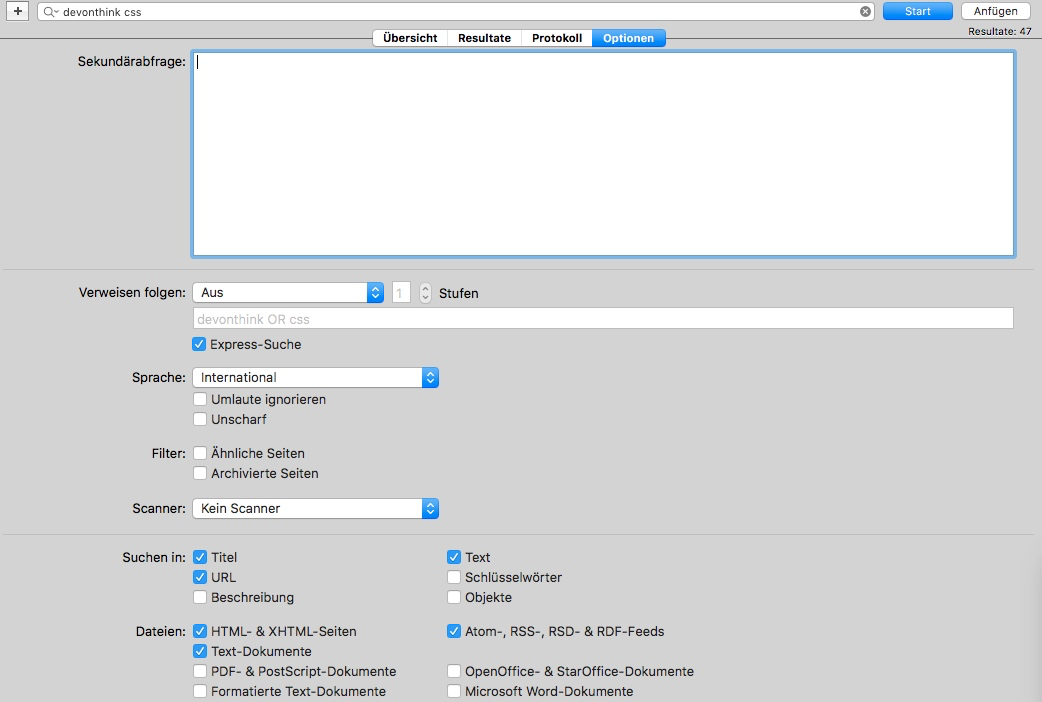Show the Protokoll tab

(x=556, y=38)
